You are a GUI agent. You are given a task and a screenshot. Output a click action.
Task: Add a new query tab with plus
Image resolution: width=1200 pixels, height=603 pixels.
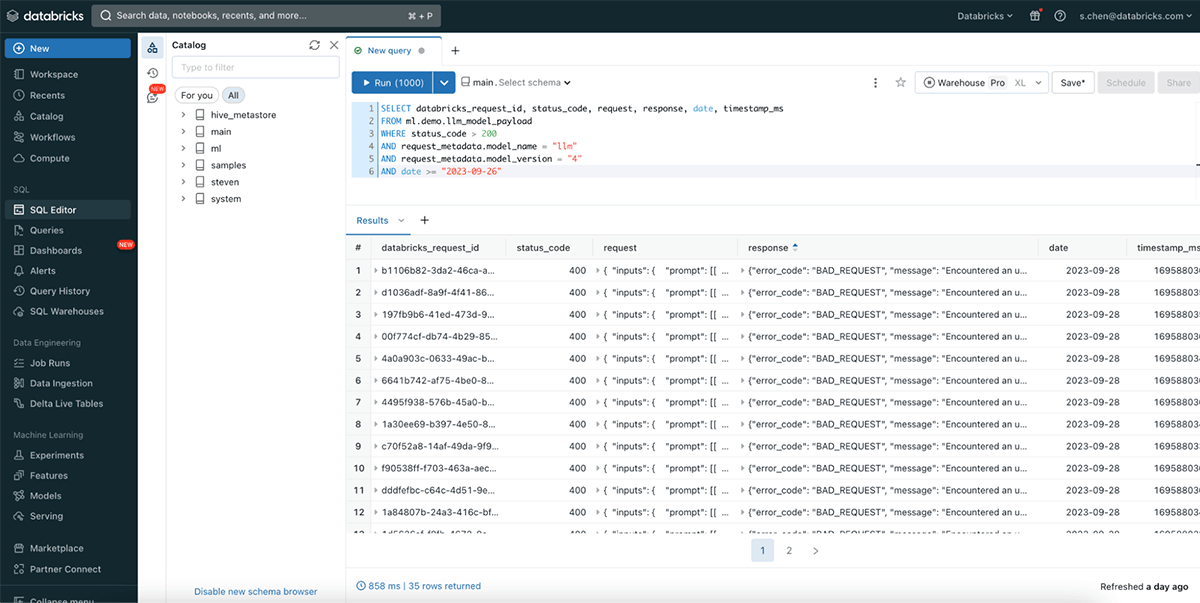click(x=455, y=51)
